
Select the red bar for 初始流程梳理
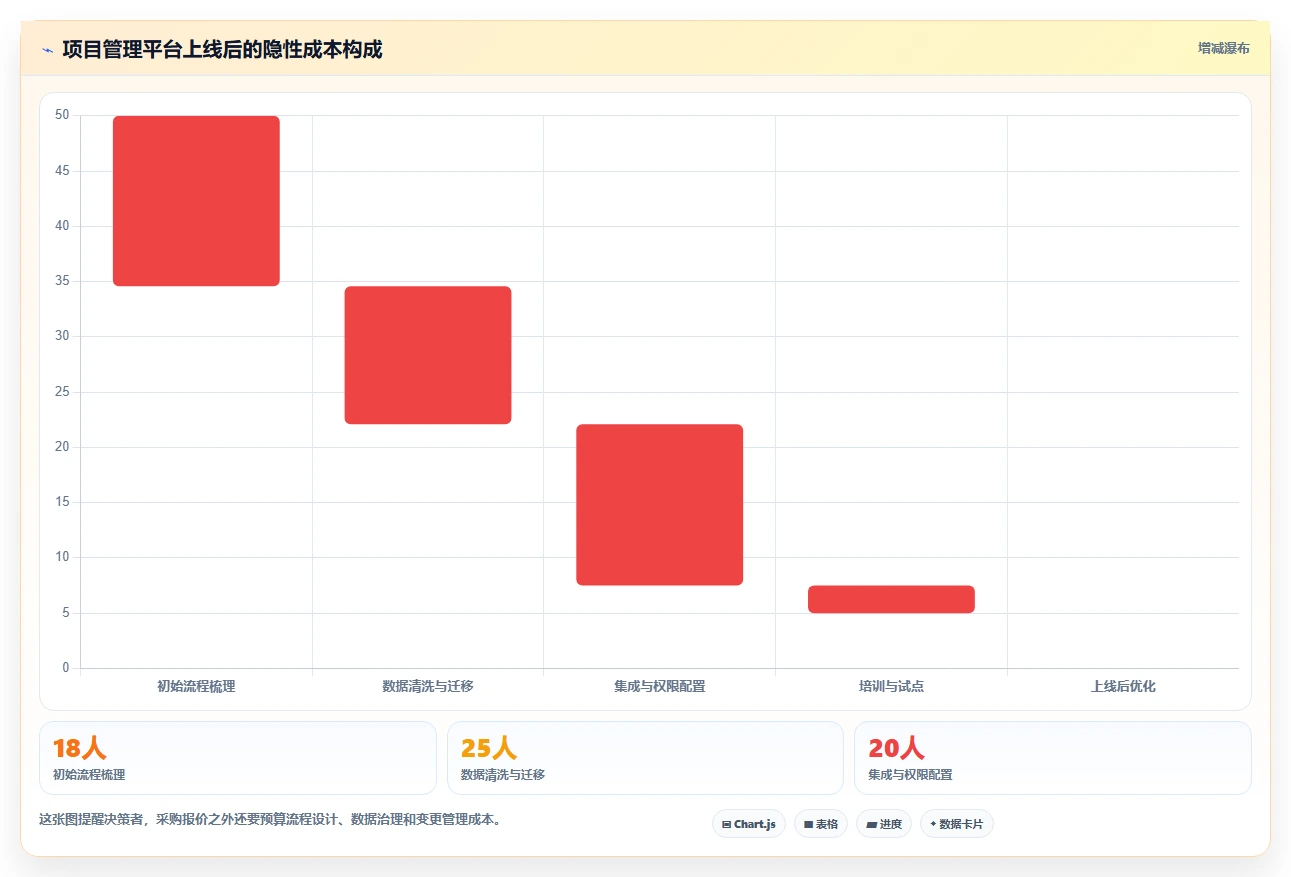pos(196,201)
